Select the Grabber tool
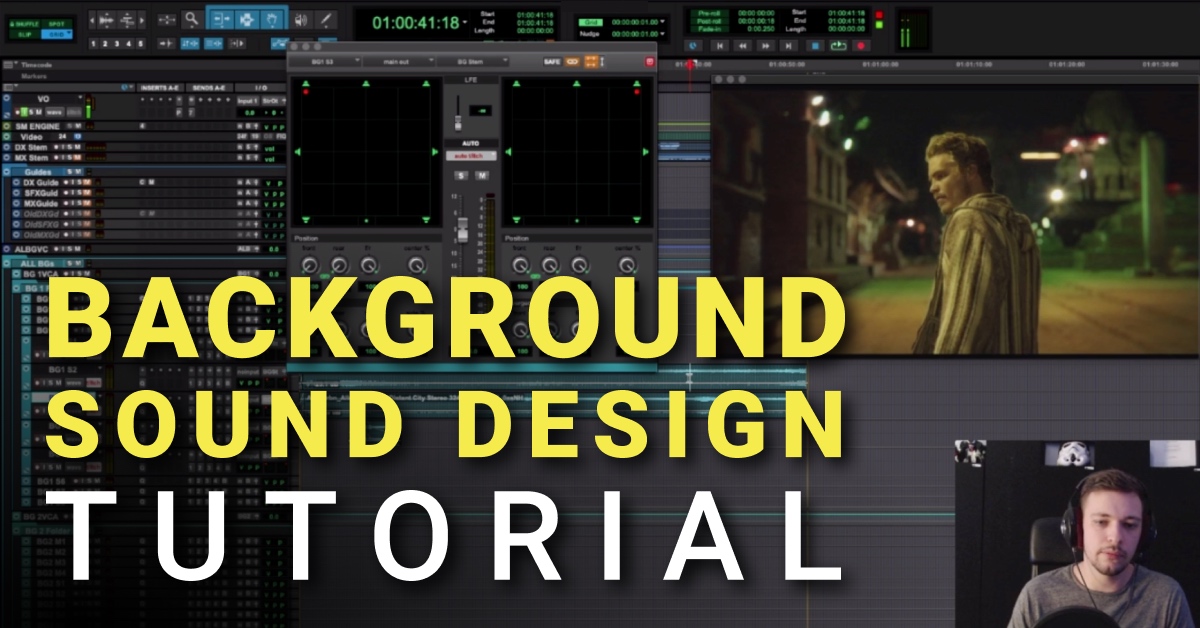This screenshot has width=1200, height=628. (272, 19)
